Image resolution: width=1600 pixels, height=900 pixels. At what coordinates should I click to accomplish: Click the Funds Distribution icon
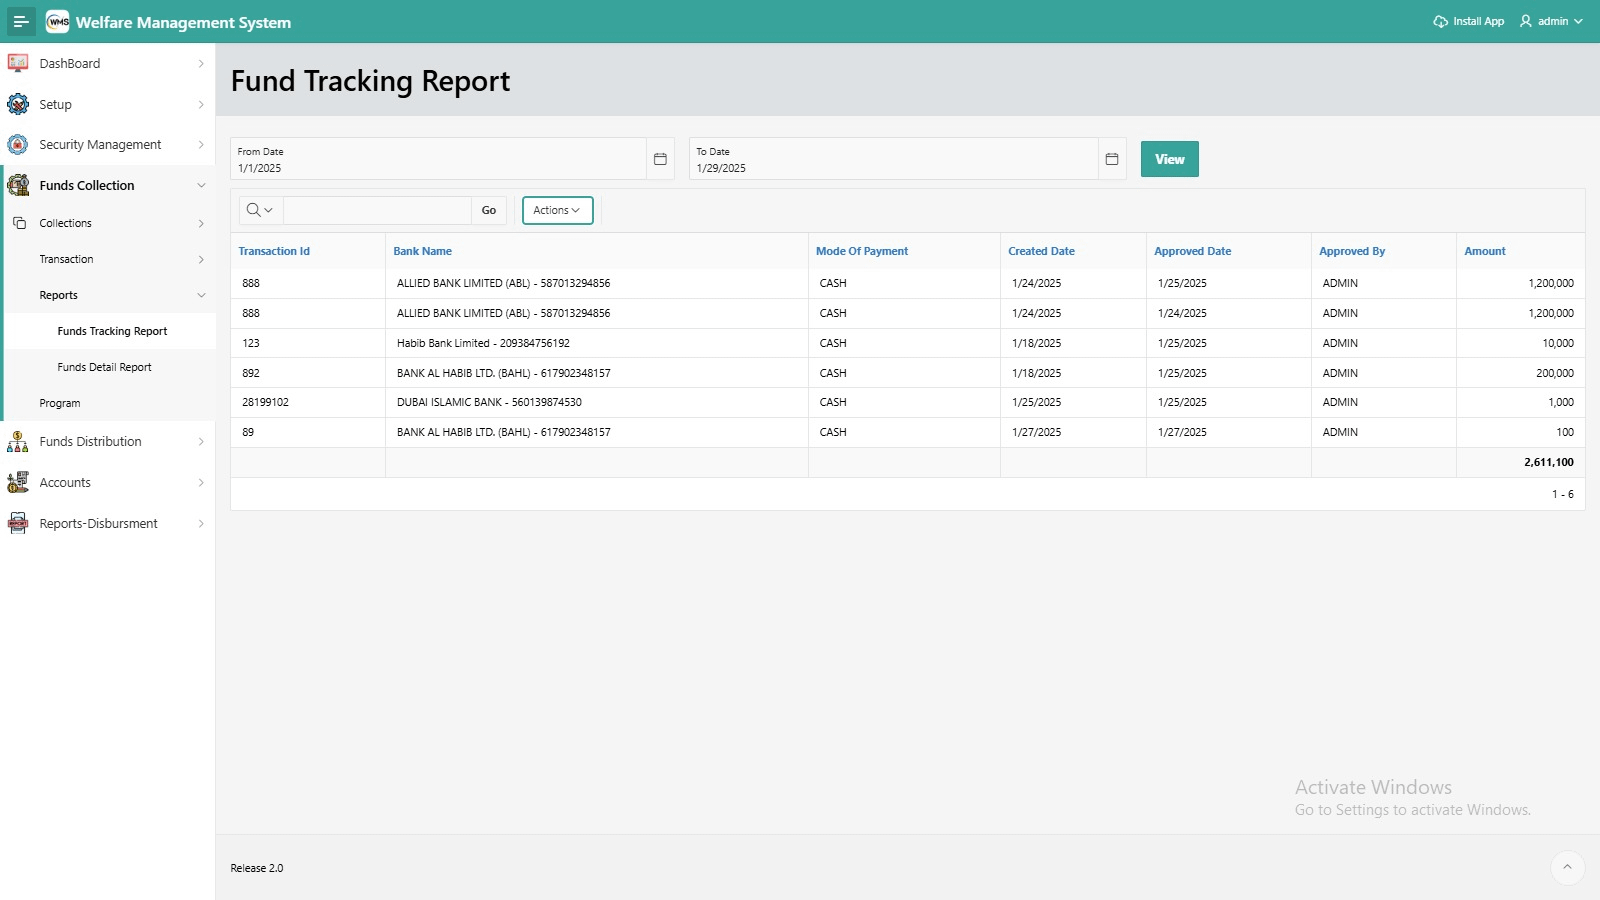[x=18, y=442]
